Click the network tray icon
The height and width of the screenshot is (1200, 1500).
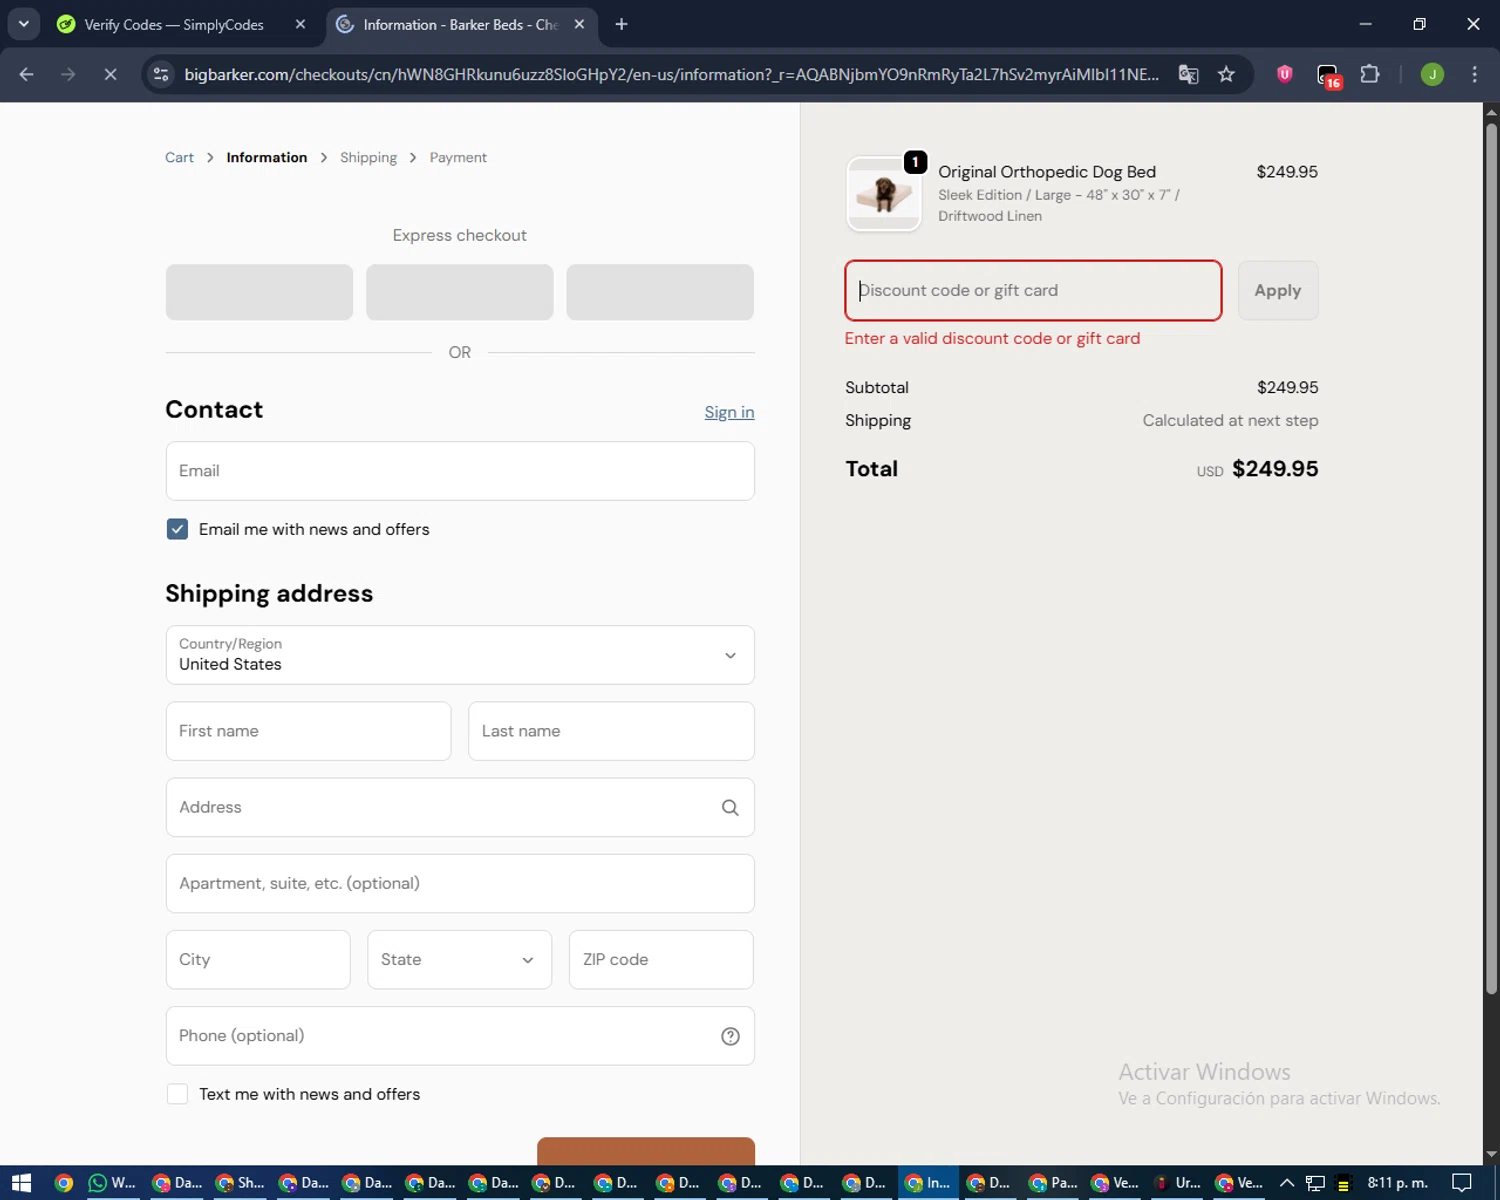click(x=1315, y=1183)
